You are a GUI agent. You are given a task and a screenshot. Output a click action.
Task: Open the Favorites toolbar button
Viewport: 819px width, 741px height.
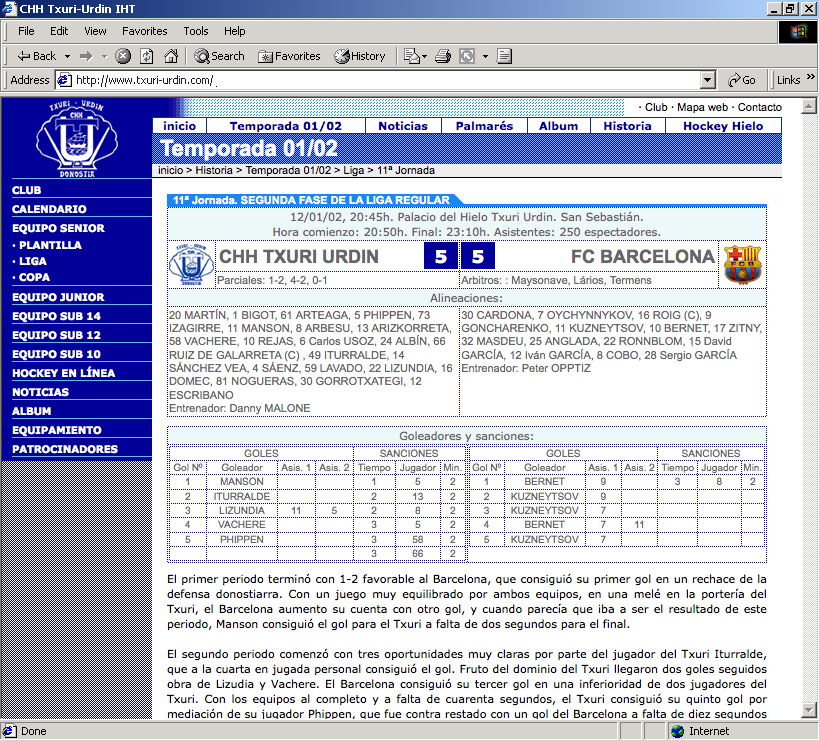coord(289,56)
